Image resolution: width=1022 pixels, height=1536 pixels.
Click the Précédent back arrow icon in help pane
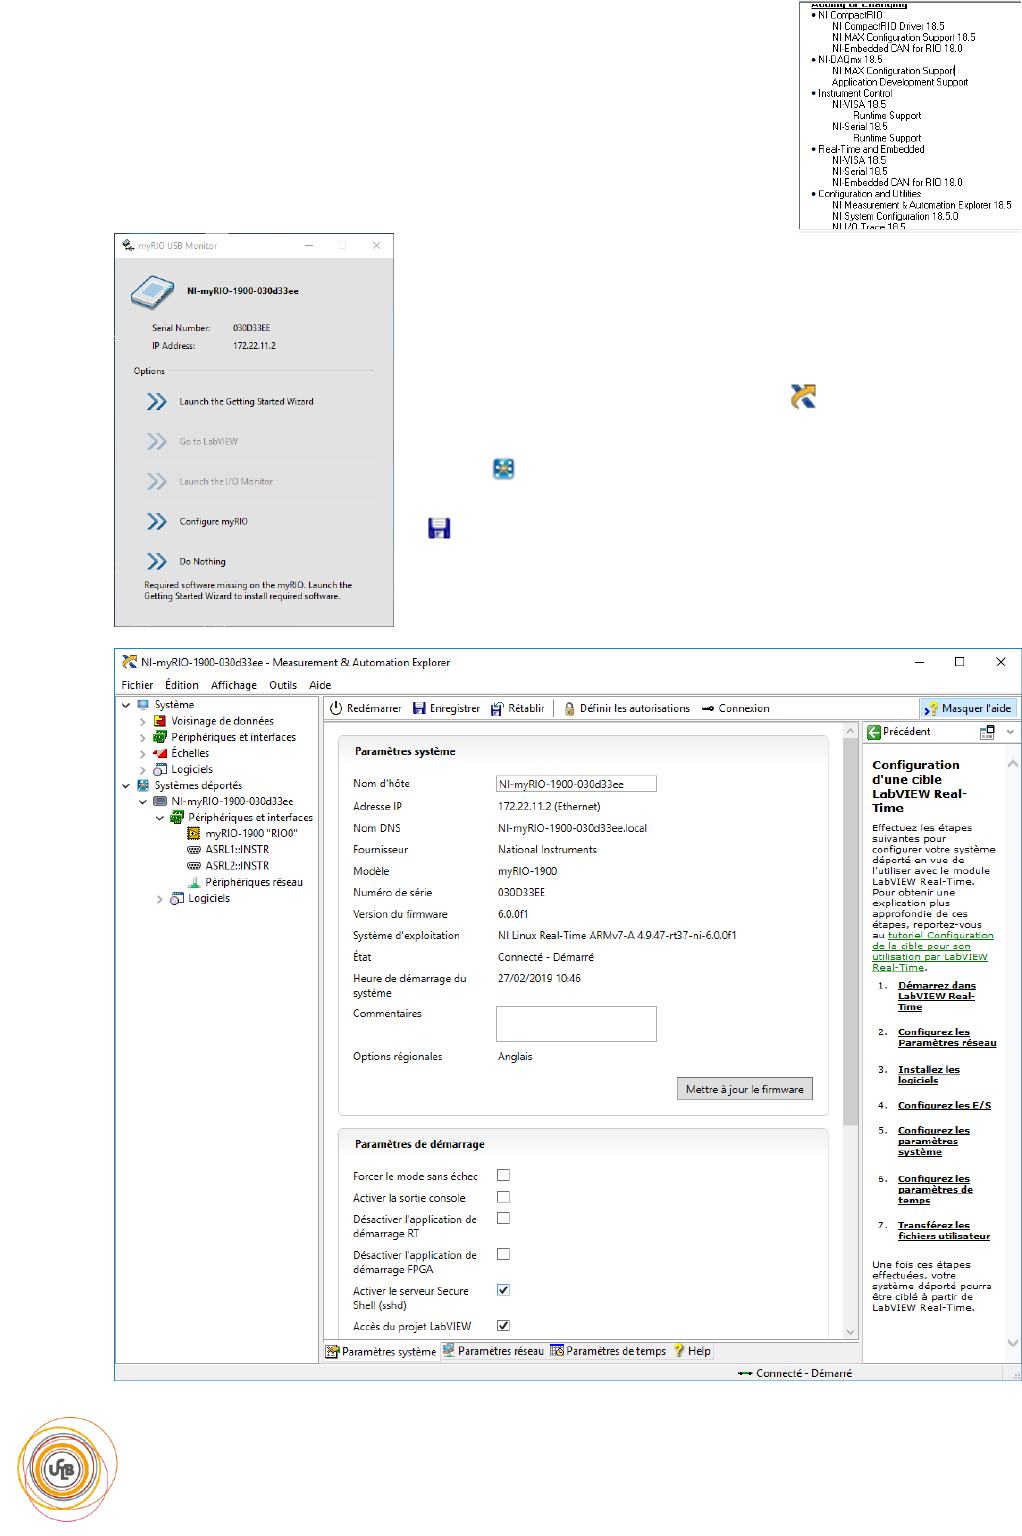pyautogui.click(x=873, y=732)
